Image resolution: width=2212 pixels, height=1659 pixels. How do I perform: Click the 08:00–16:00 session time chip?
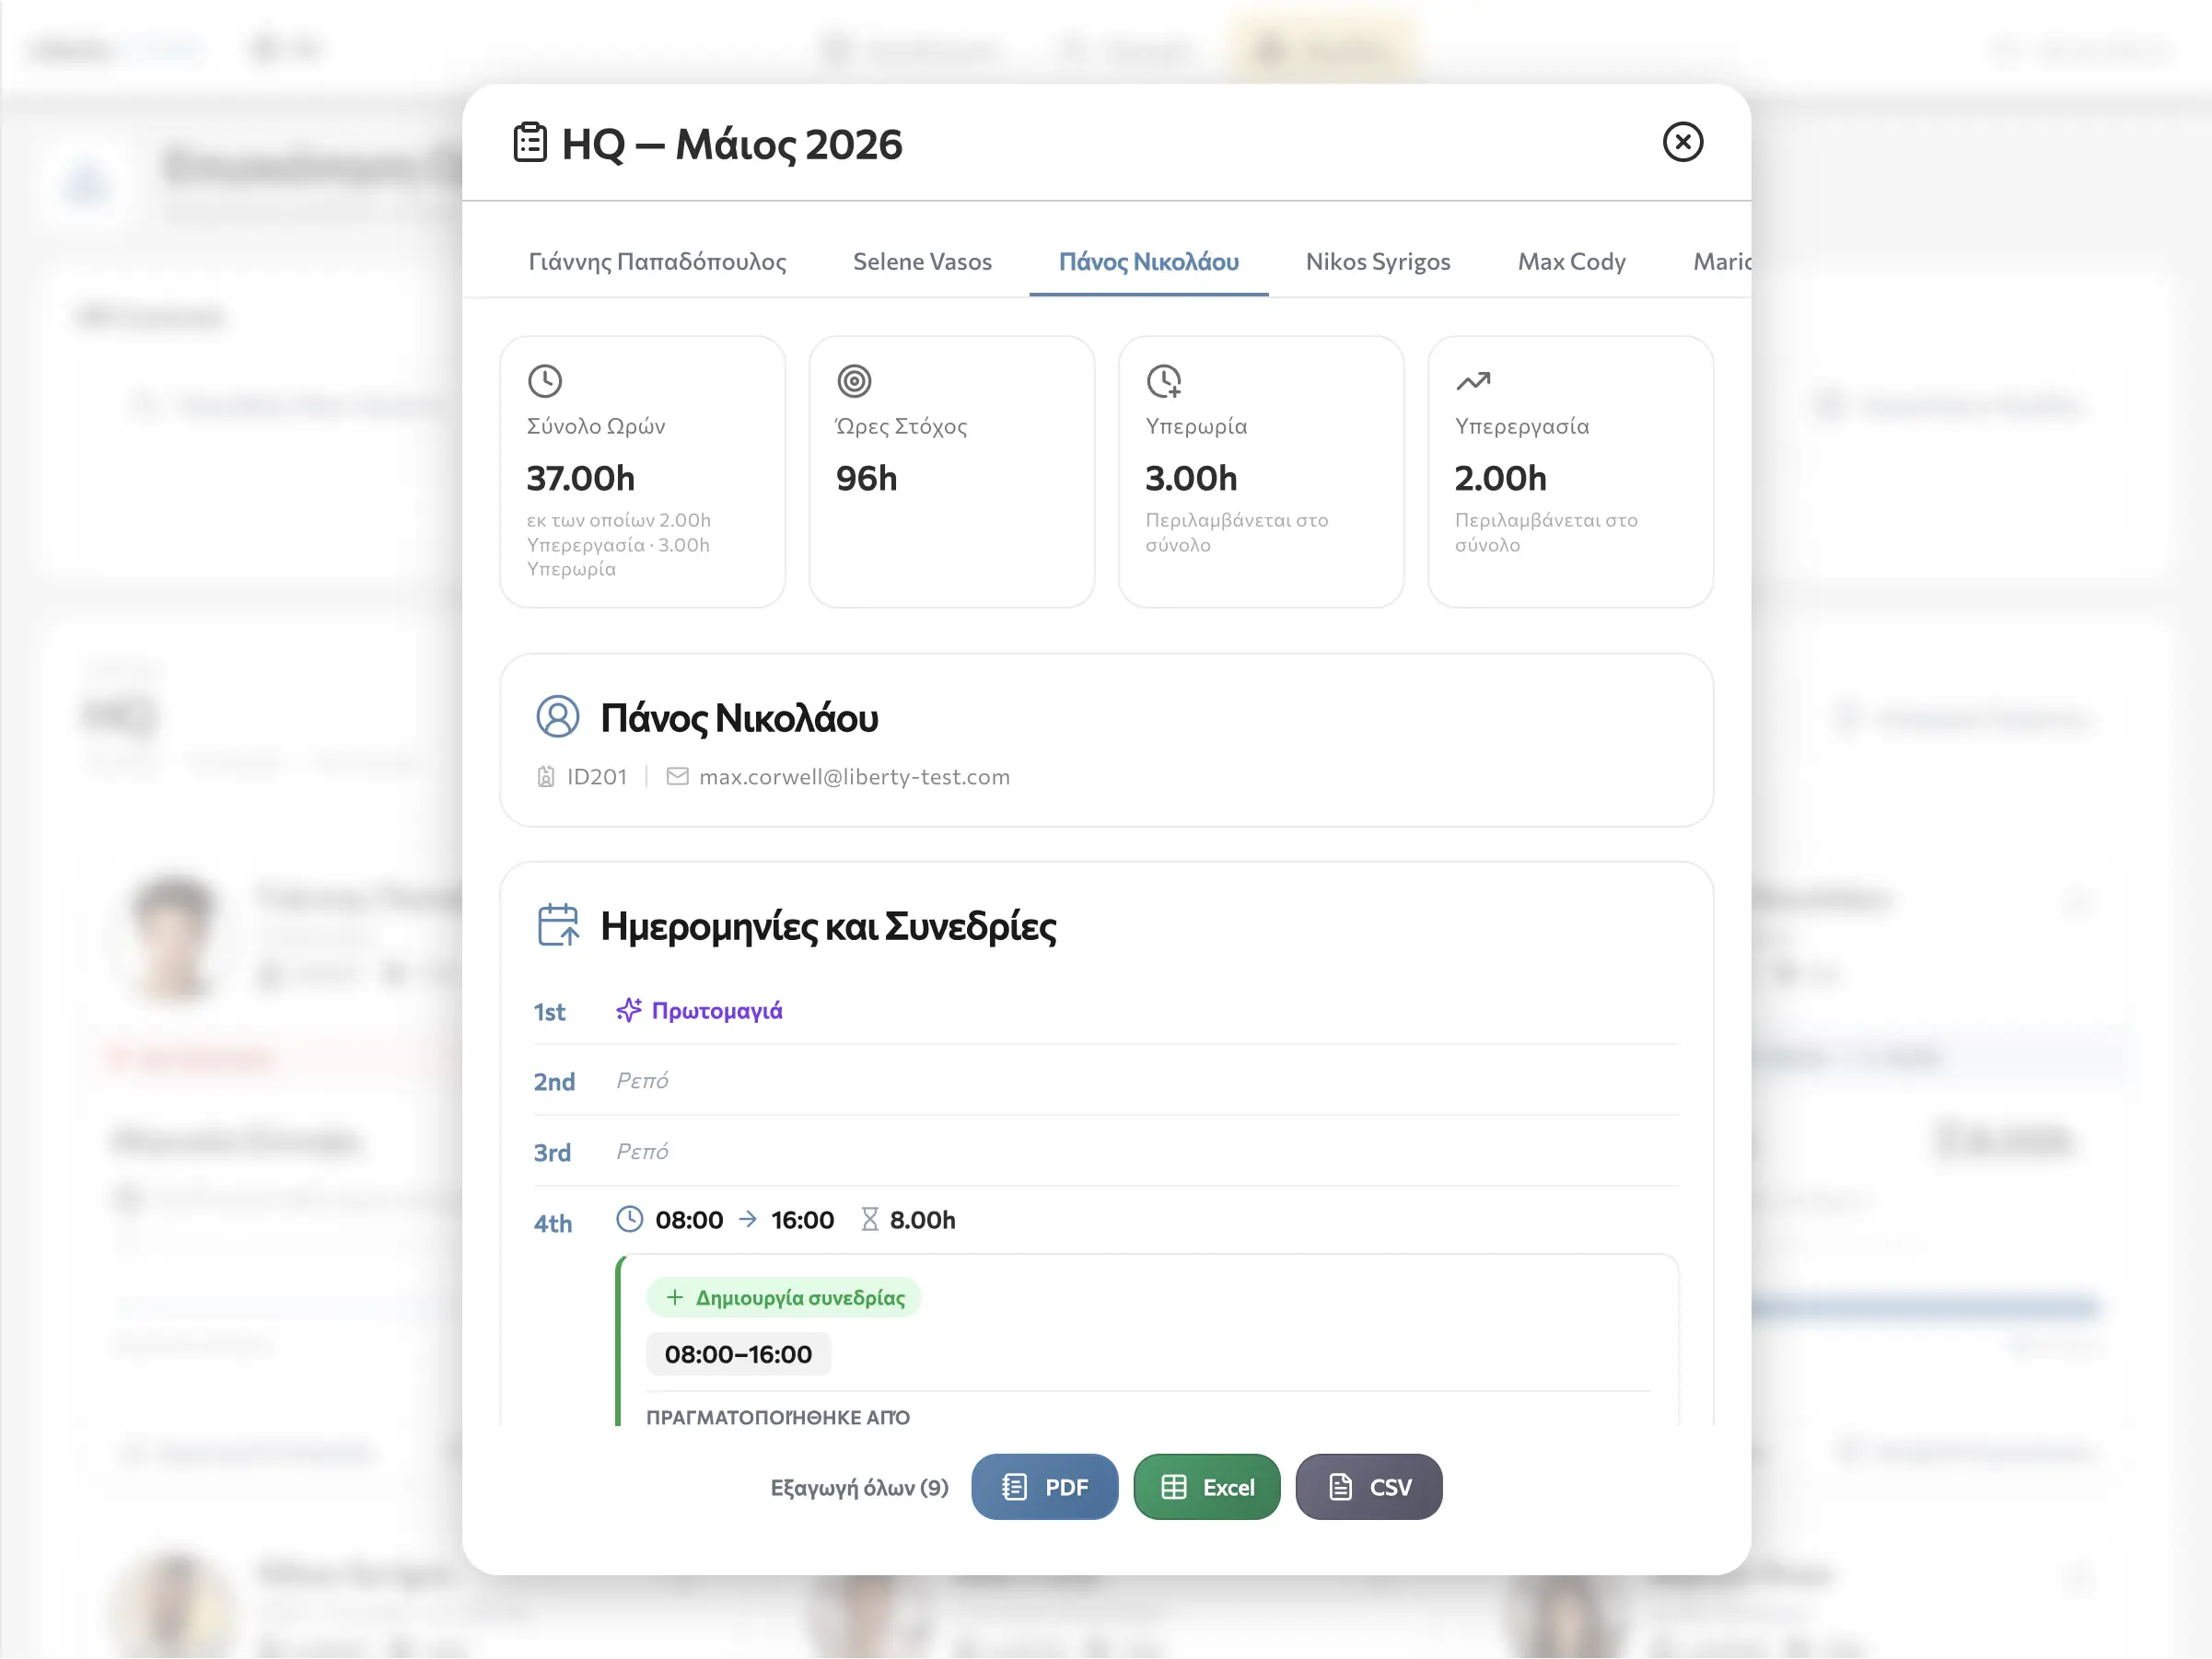click(x=738, y=1355)
